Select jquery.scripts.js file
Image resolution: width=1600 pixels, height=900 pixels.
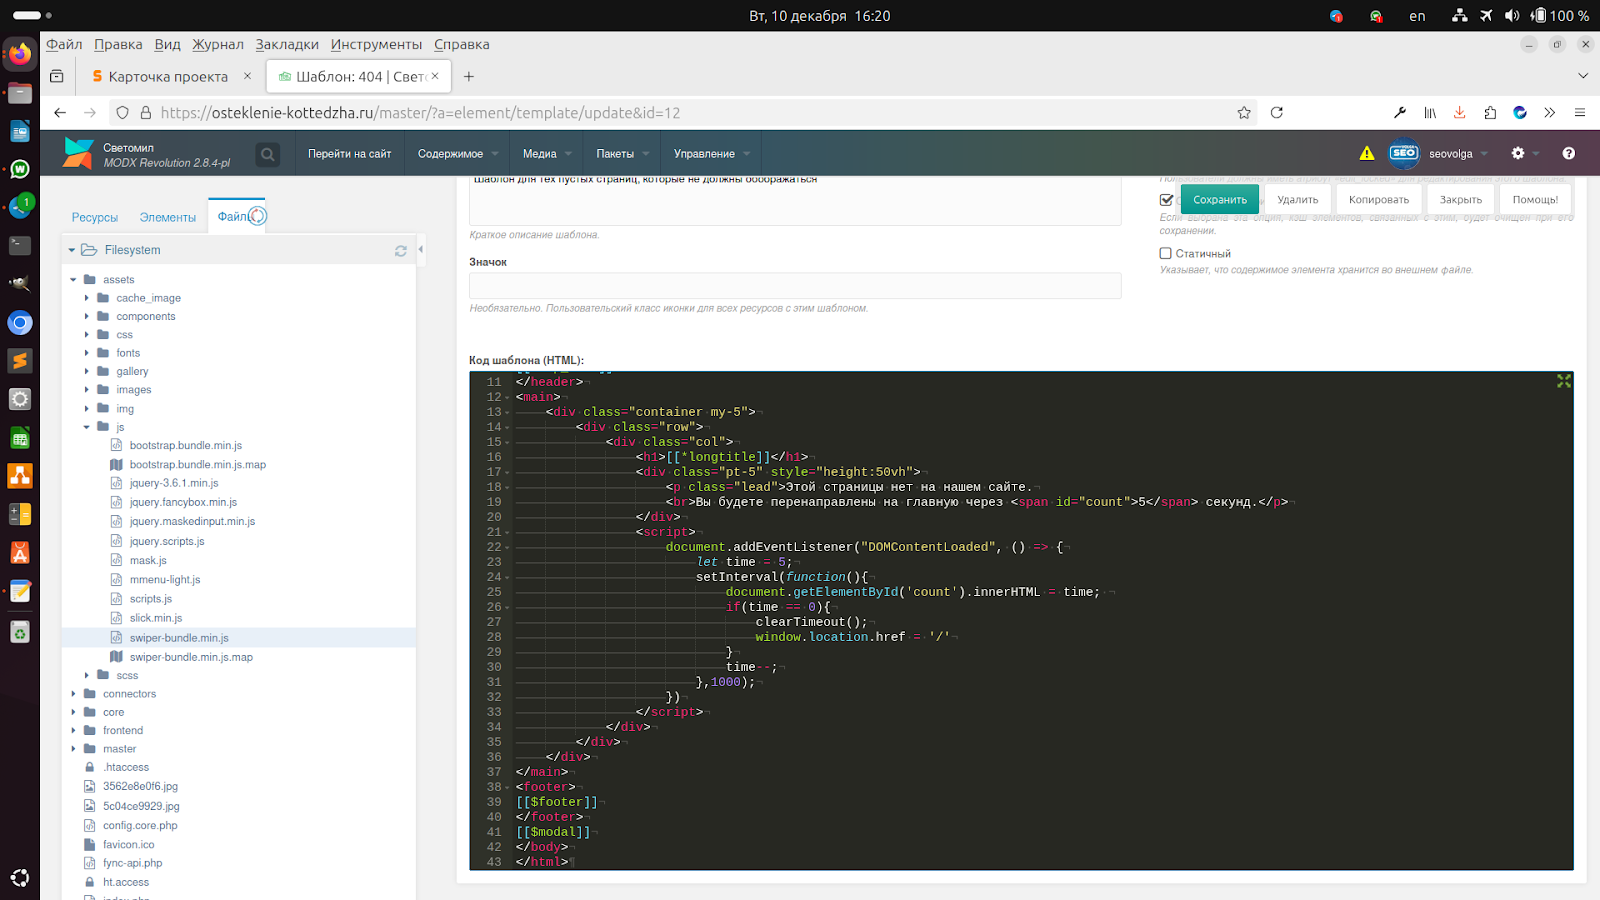[x=167, y=541]
